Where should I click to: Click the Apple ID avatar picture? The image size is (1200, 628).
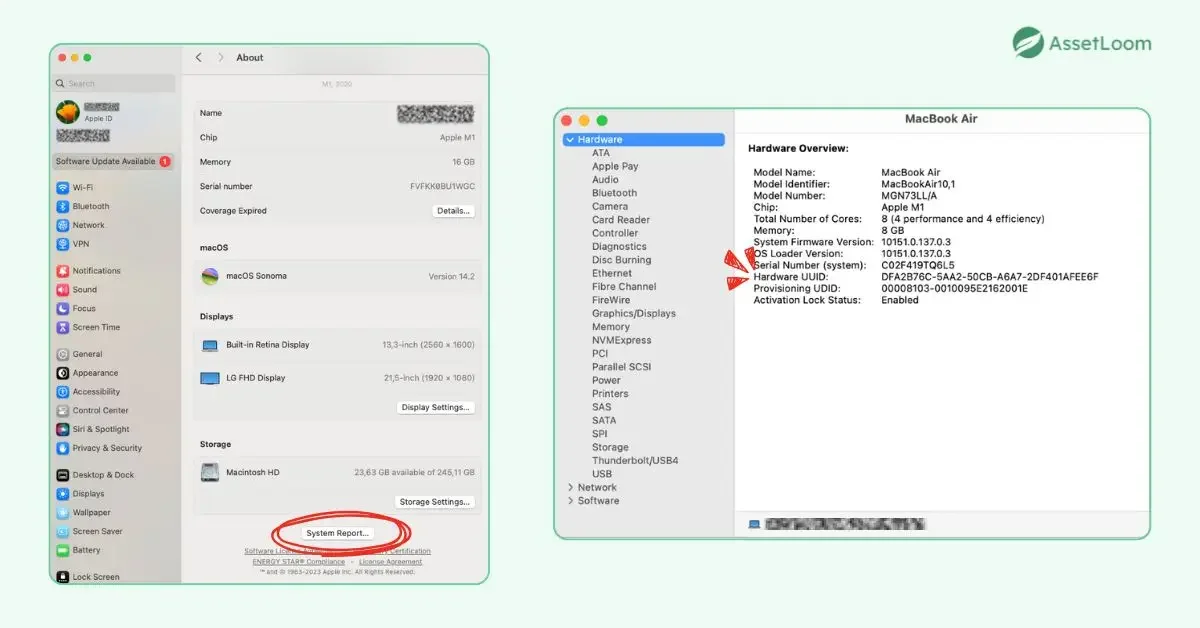68,112
